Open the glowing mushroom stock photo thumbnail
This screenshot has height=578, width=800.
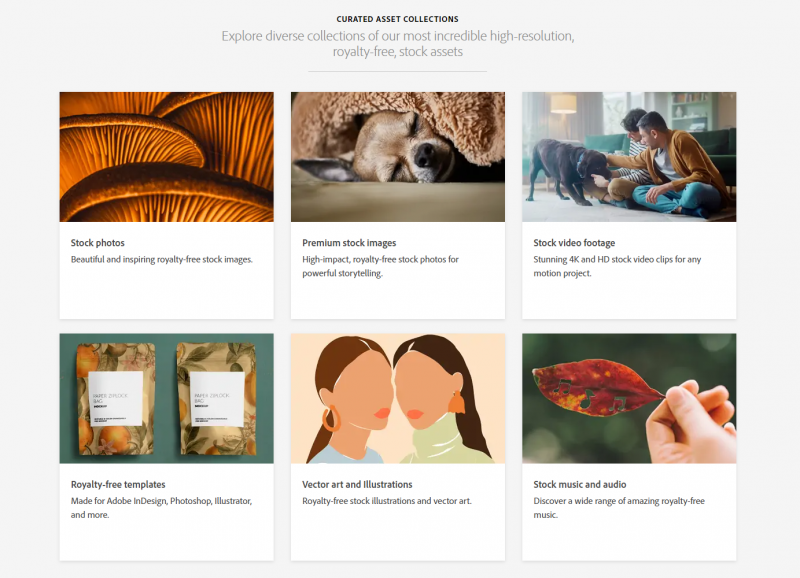(166, 157)
